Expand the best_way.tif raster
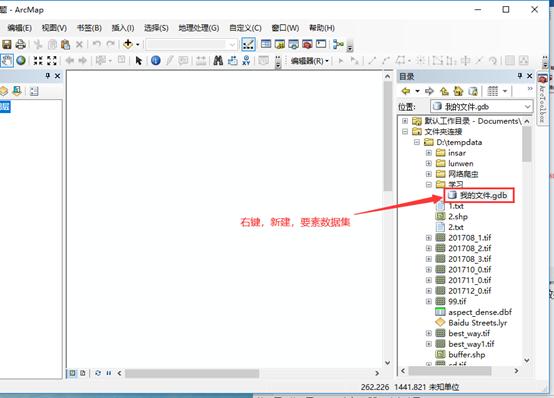Screen dimensions: 554x398 point(429,333)
